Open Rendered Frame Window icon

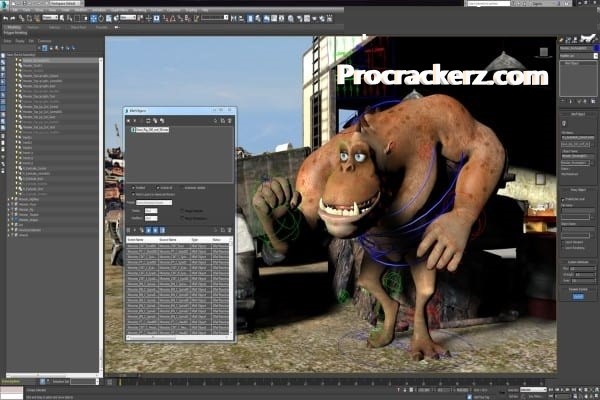point(307,18)
